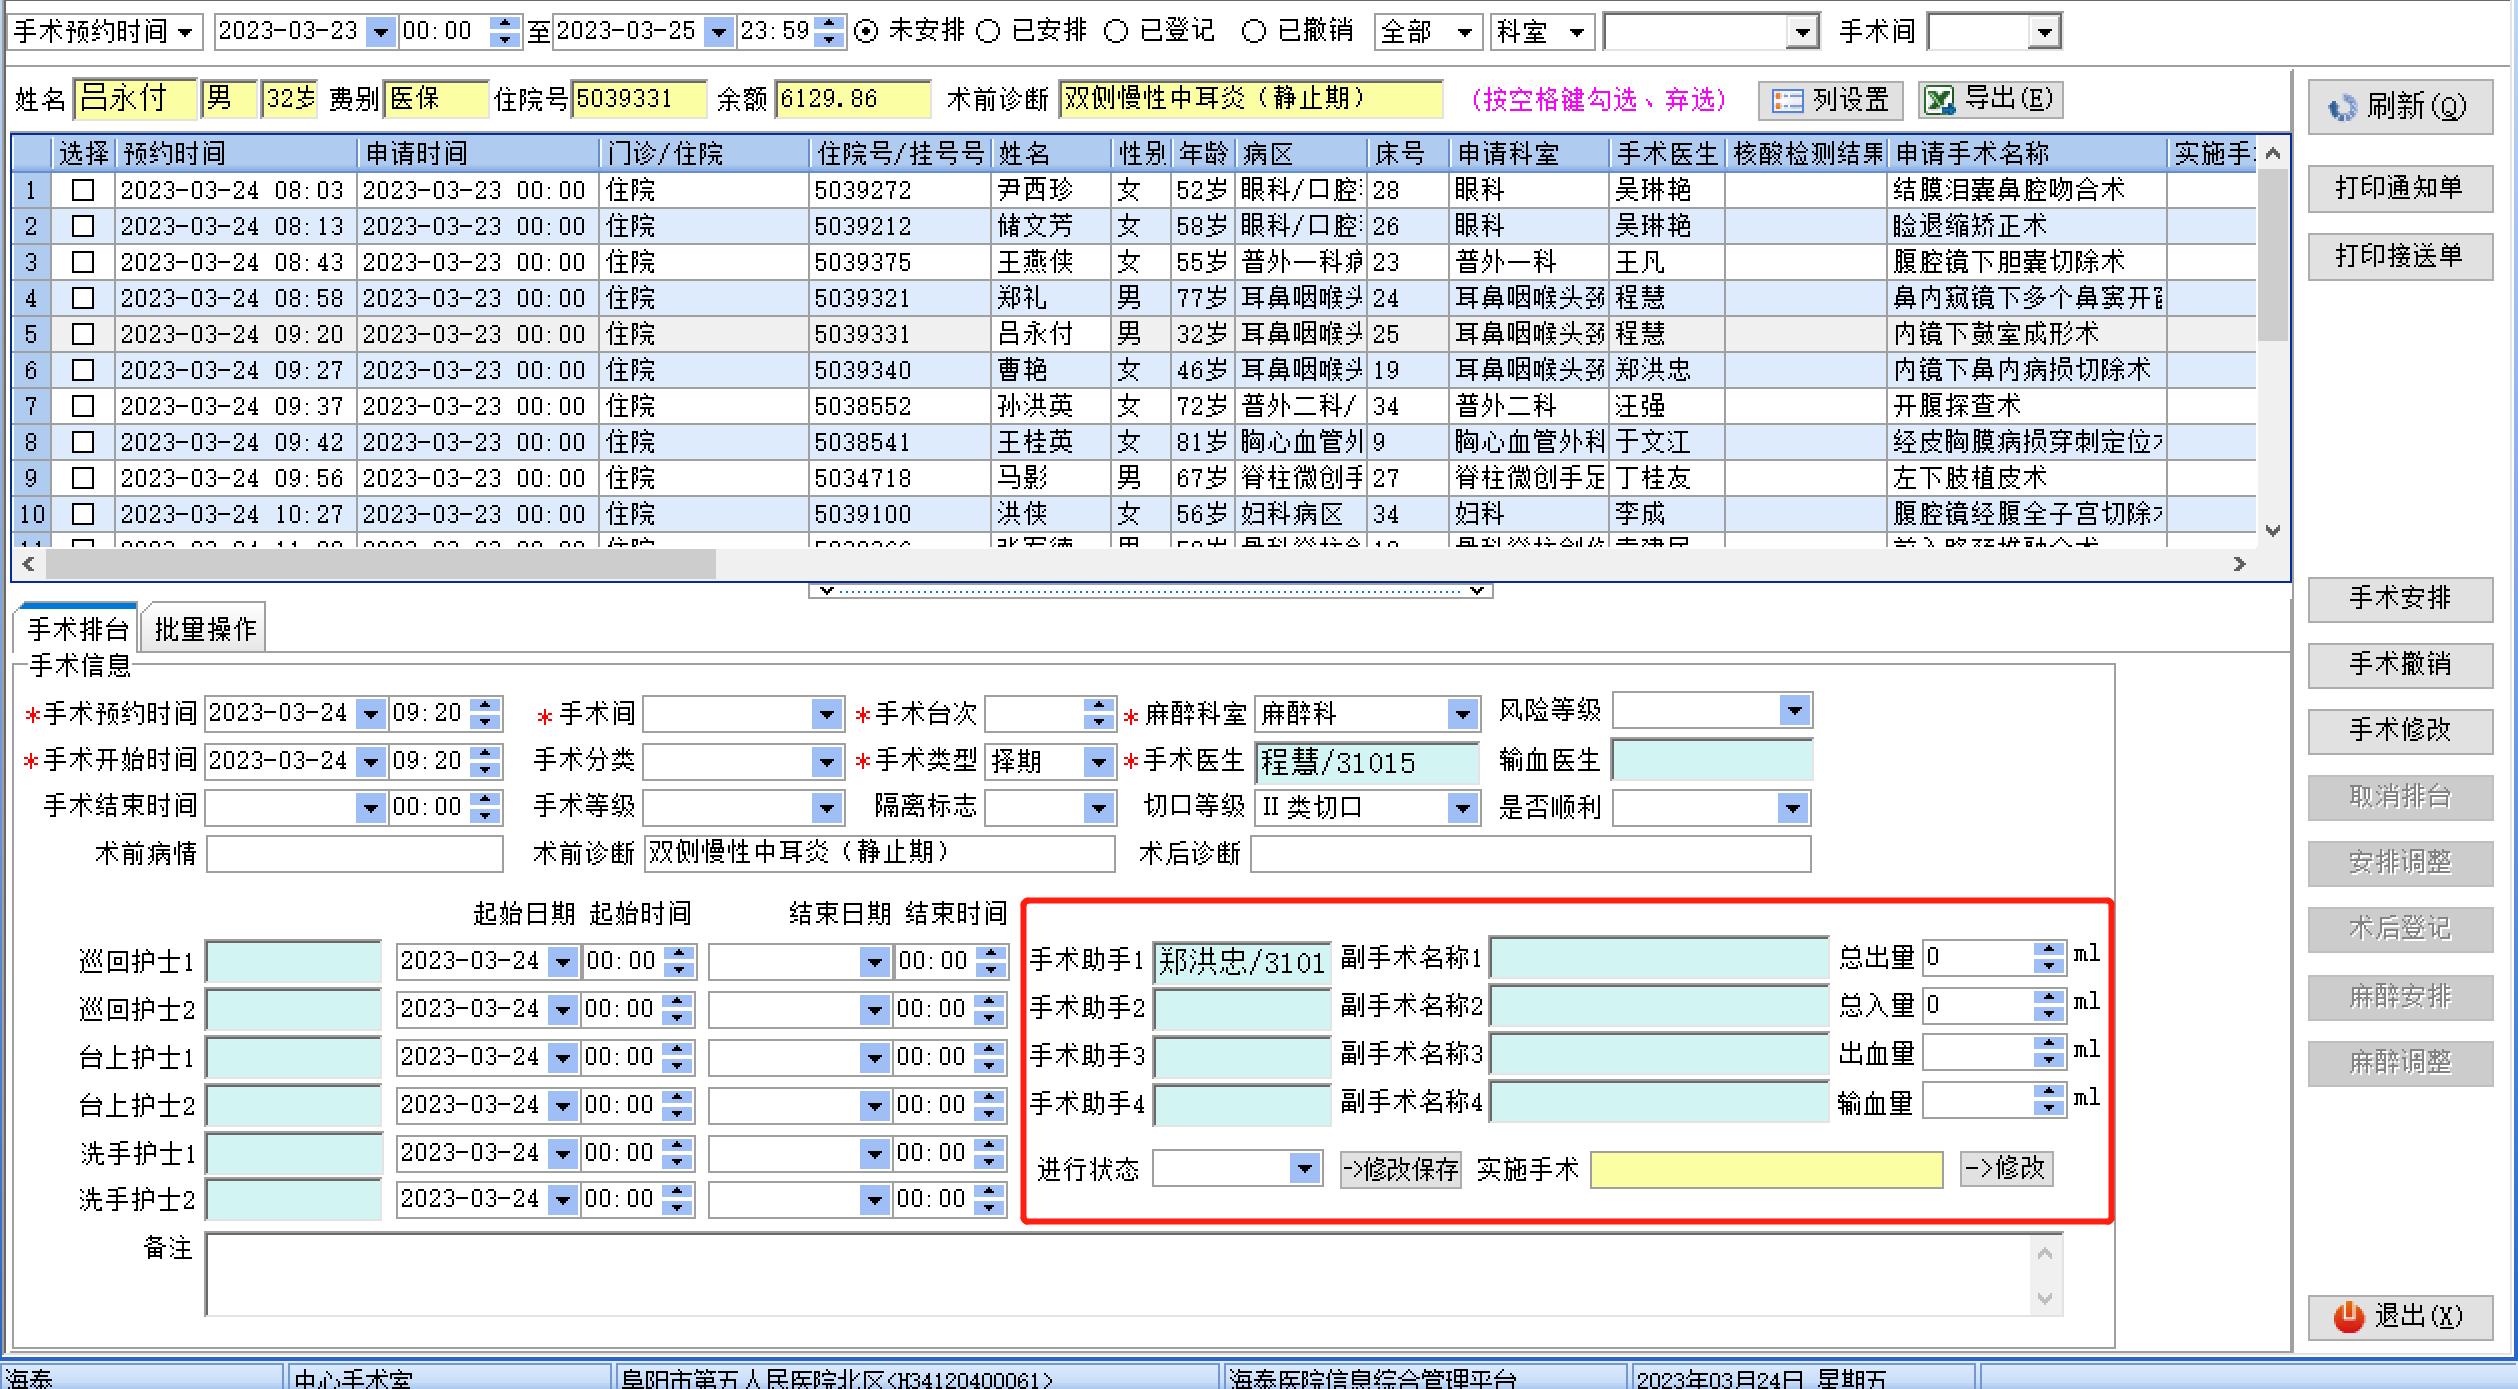
Task: Expand the 风险等级 dropdown
Action: pos(1794,711)
